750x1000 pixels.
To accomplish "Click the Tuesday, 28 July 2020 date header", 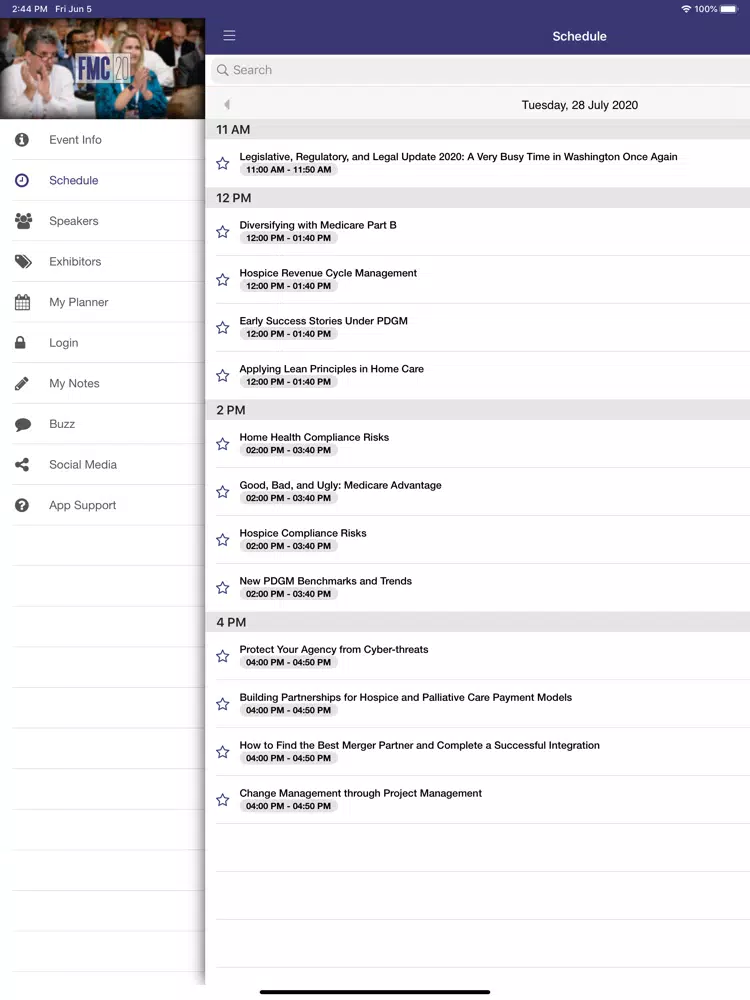I will tap(580, 105).
